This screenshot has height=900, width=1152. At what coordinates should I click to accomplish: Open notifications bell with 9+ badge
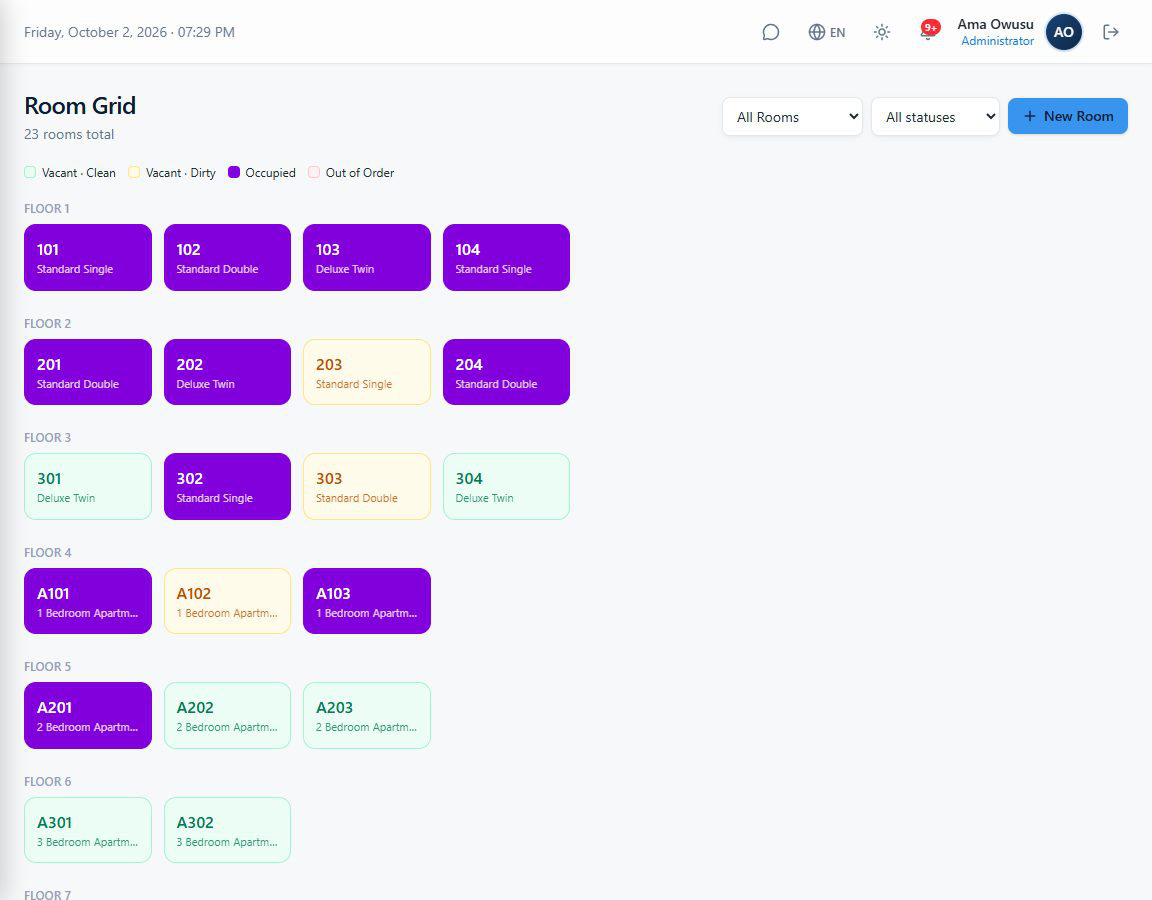928,32
